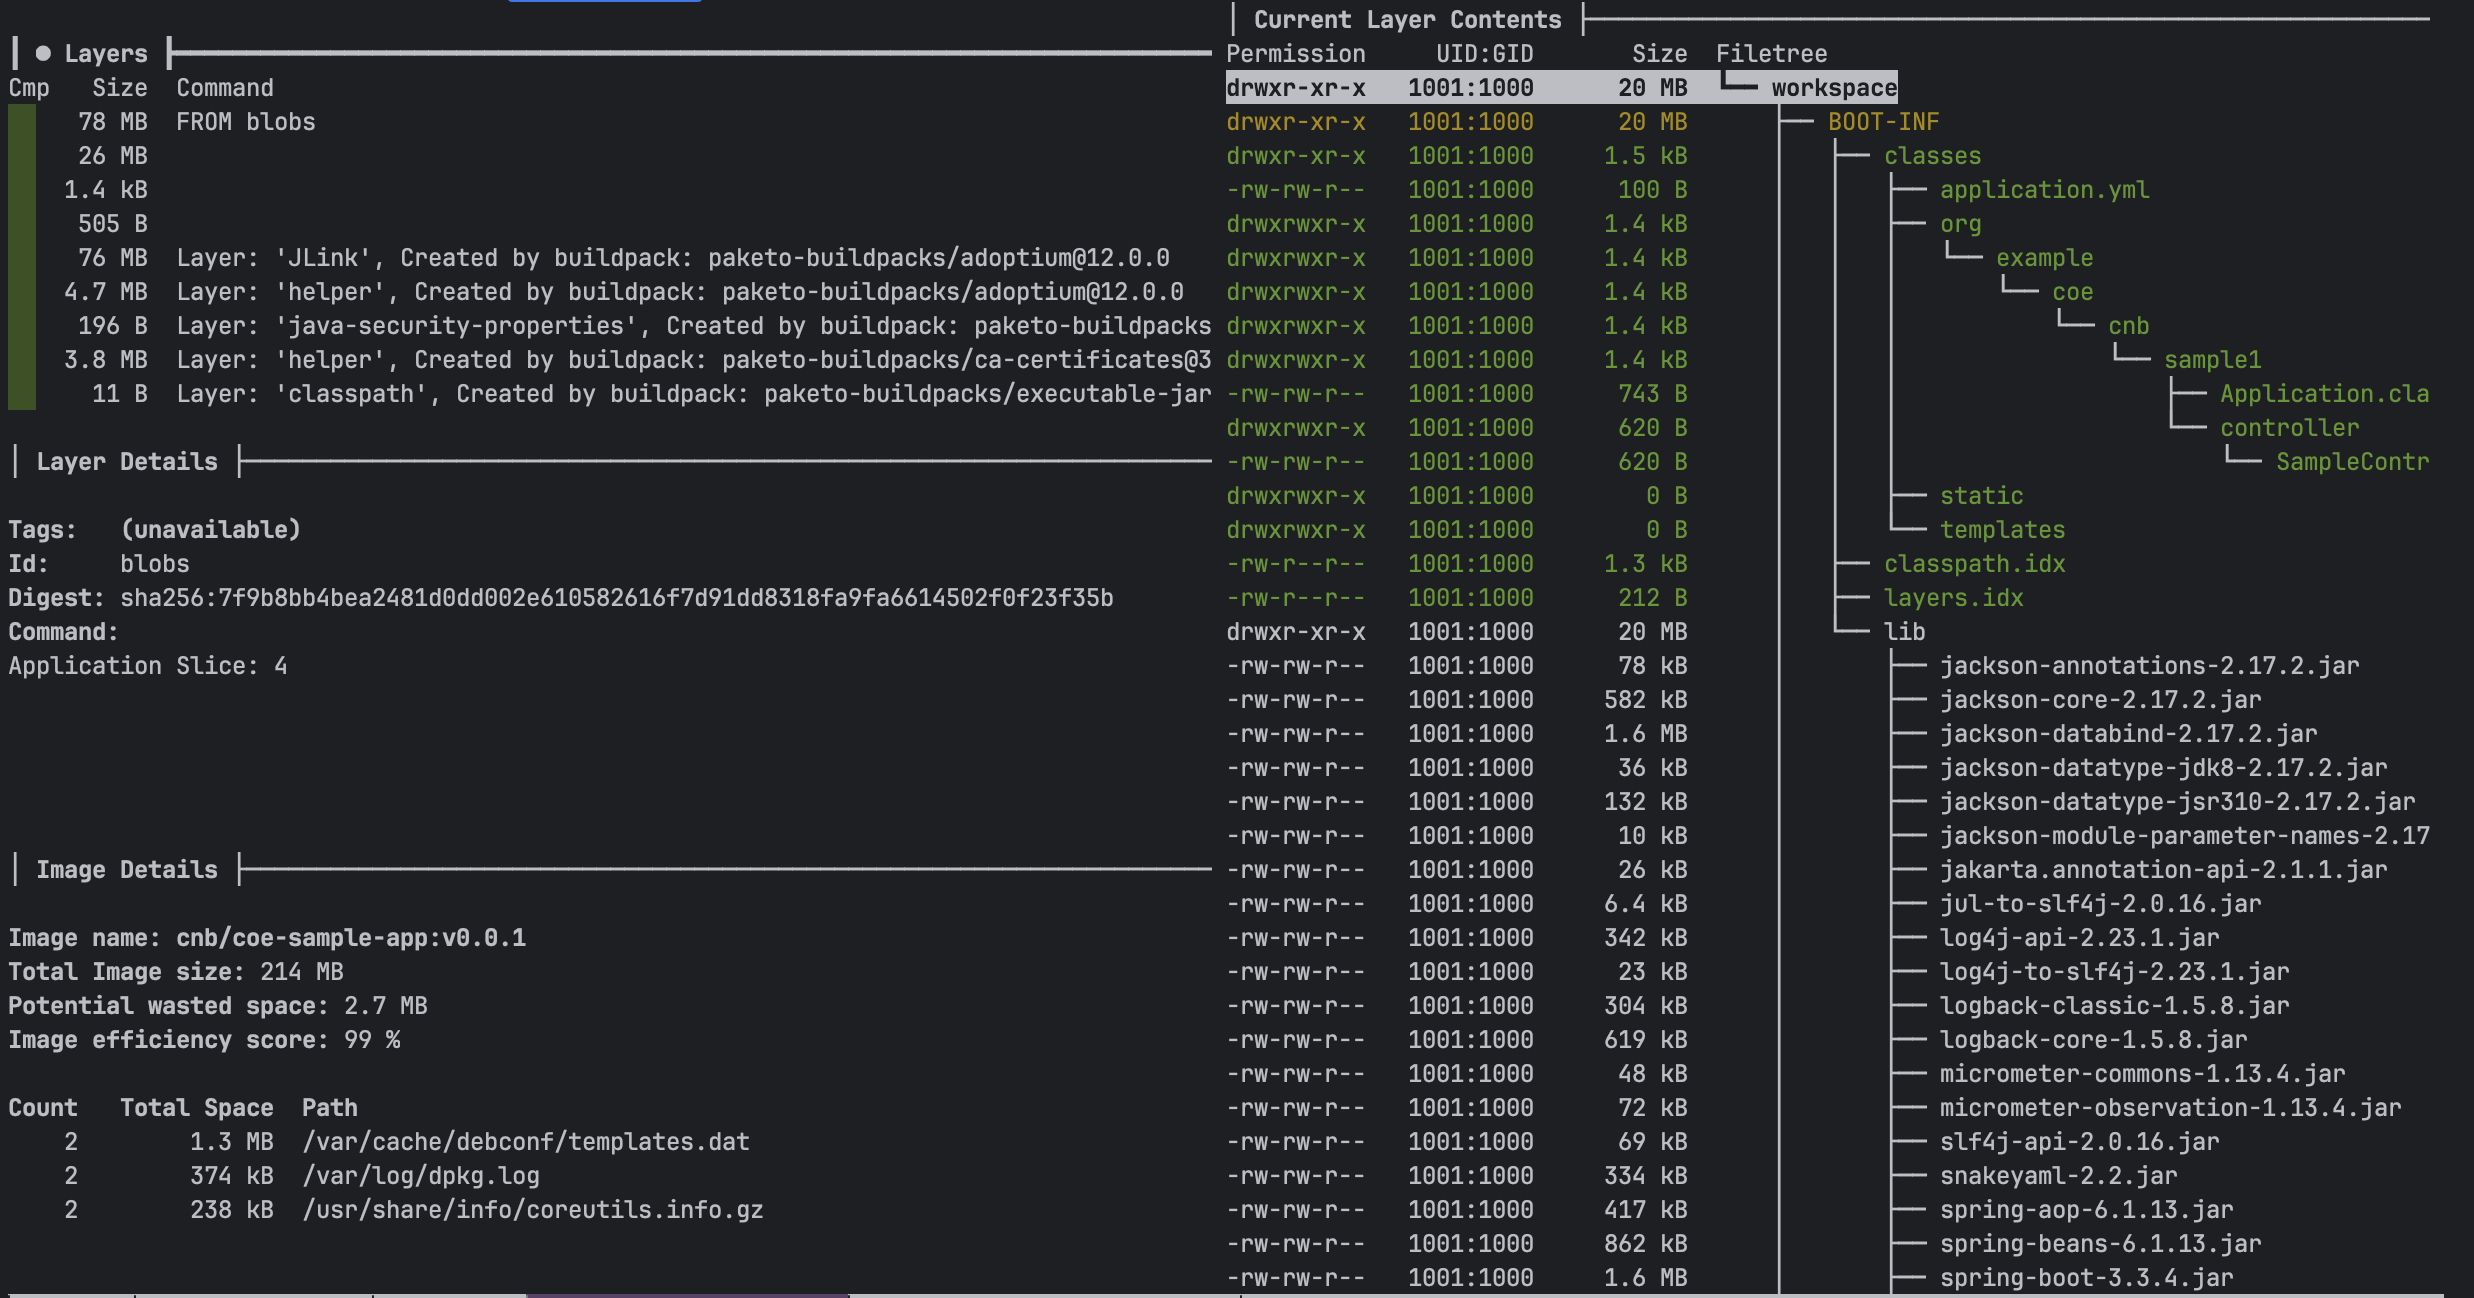
Task: Collapse the BOOT-INF directory node
Action: click(1882, 122)
